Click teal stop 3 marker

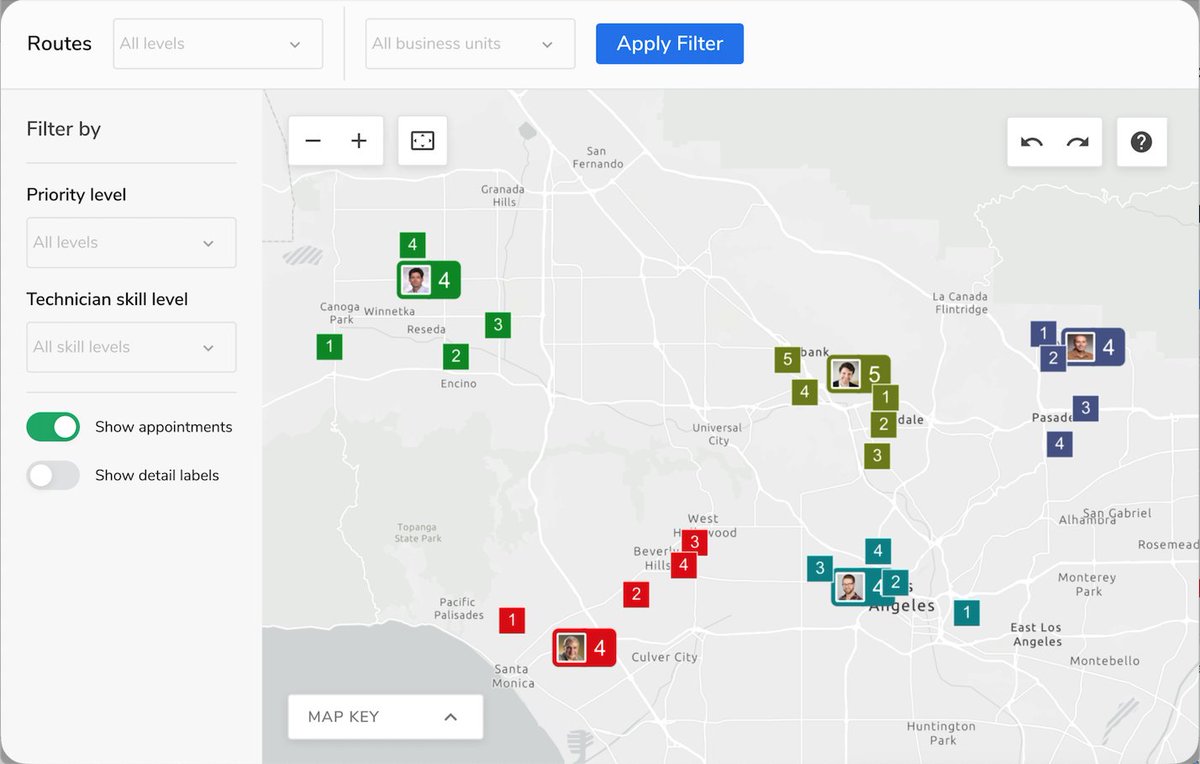(820, 568)
